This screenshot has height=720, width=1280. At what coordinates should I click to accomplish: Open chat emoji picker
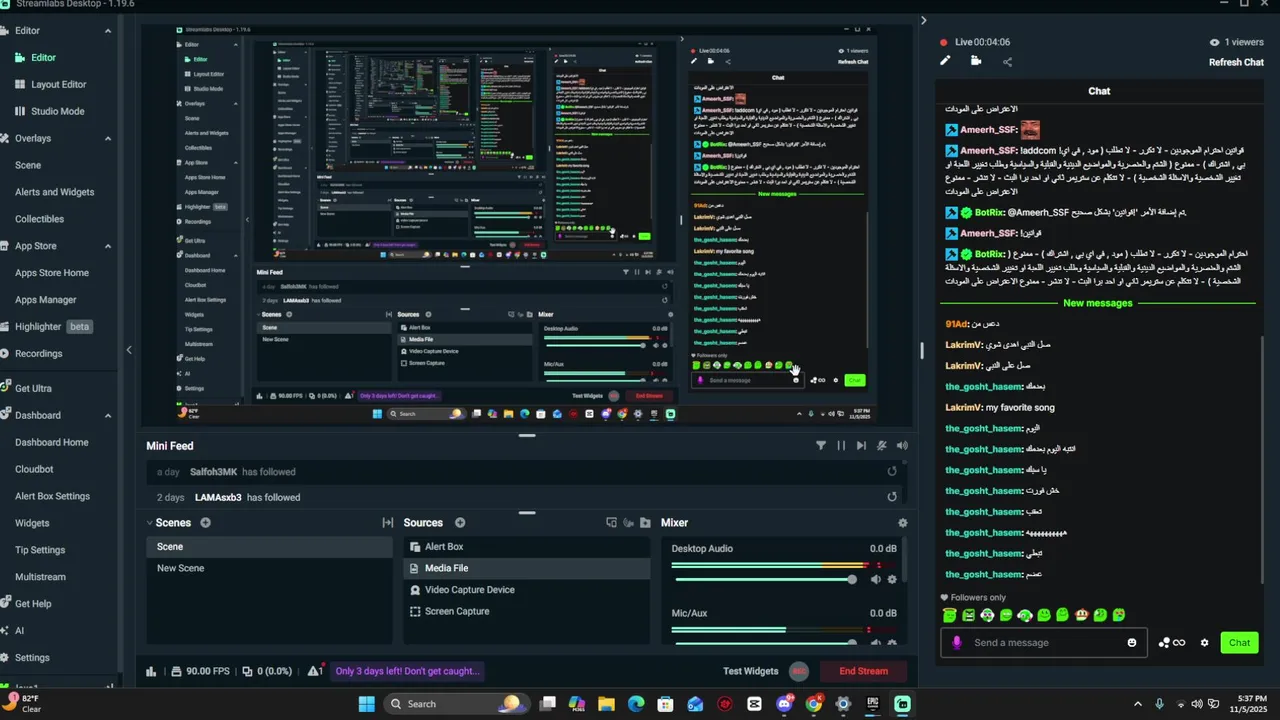tap(1132, 643)
